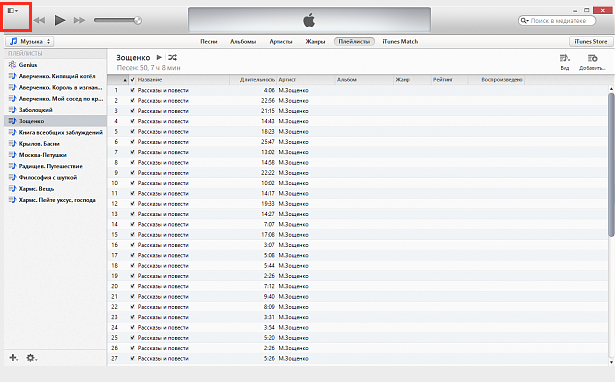Sort by the Длительность column header
The image size is (615, 382).
tap(253, 80)
